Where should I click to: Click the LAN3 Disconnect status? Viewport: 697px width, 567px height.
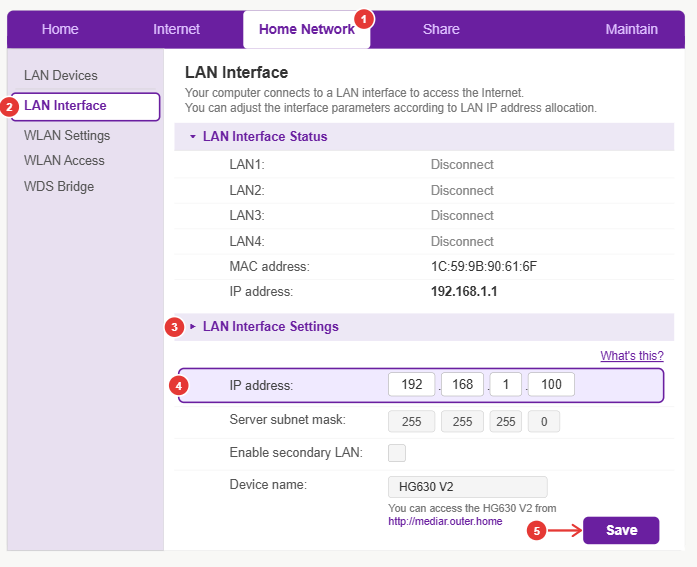tap(462, 216)
